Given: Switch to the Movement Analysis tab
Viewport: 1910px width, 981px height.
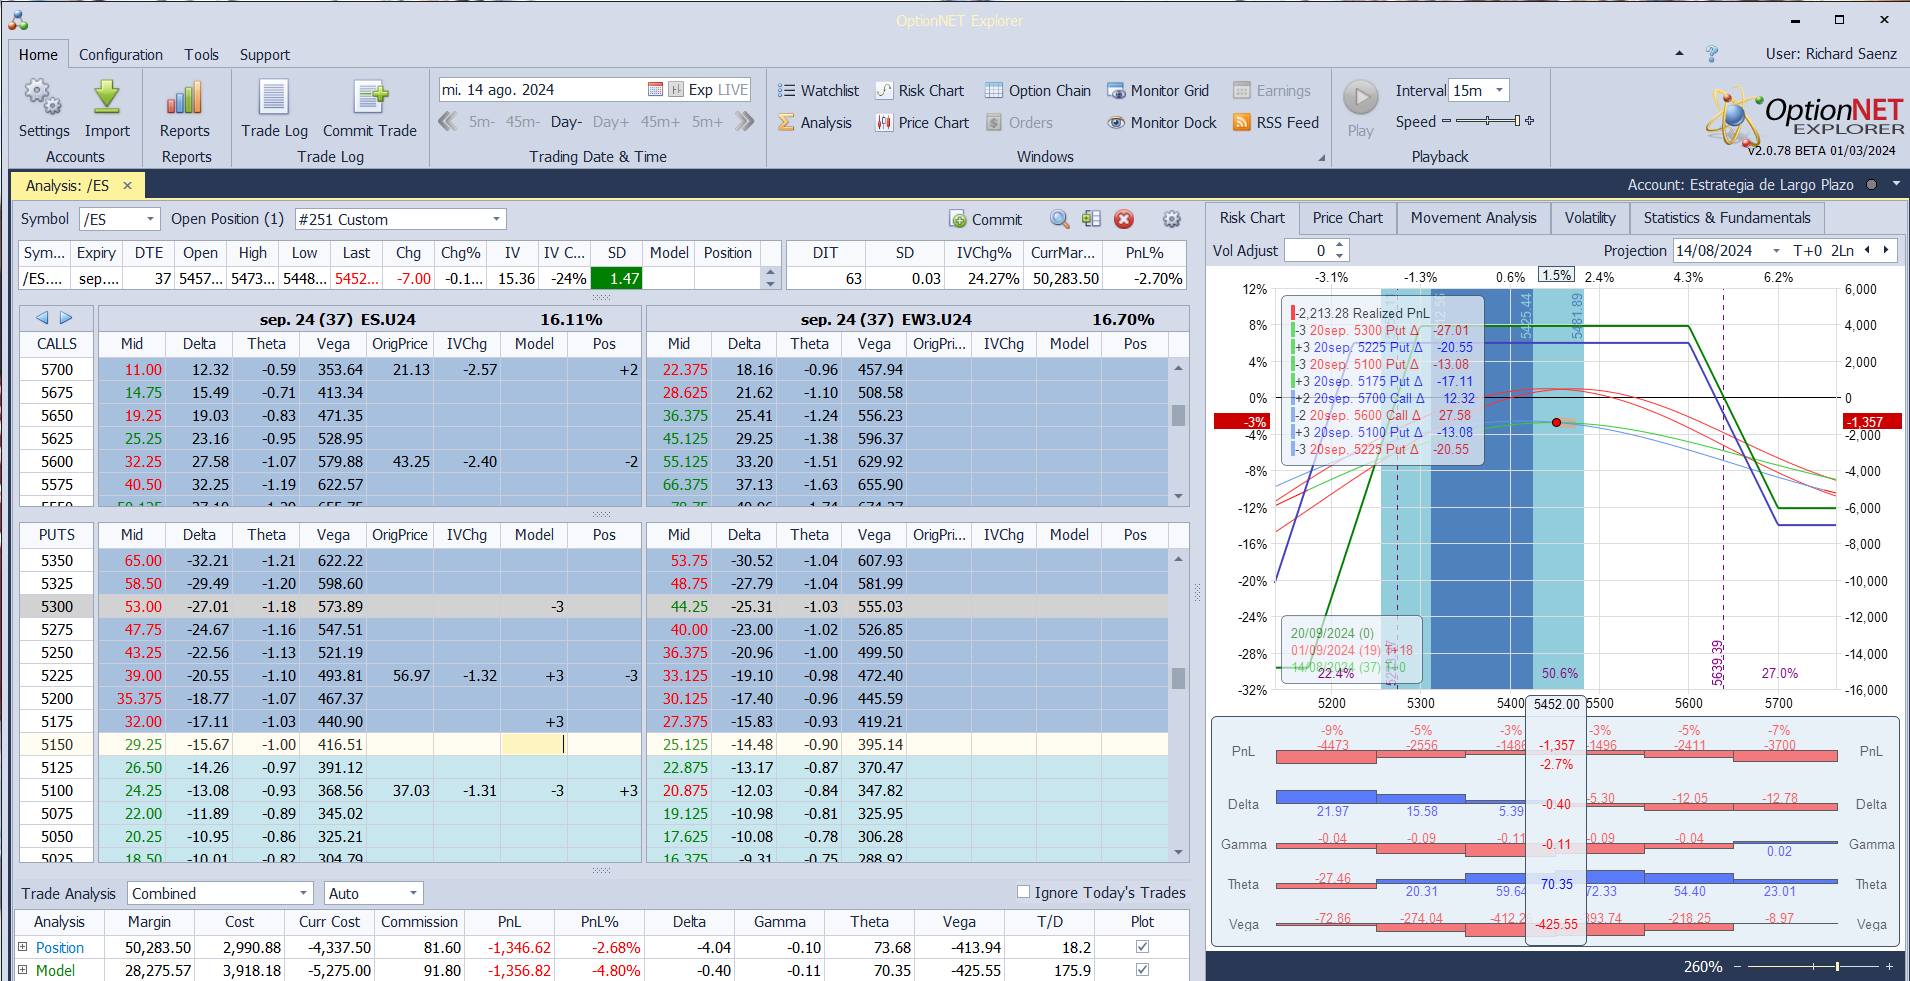Looking at the screenshot, I should 1473,218.
